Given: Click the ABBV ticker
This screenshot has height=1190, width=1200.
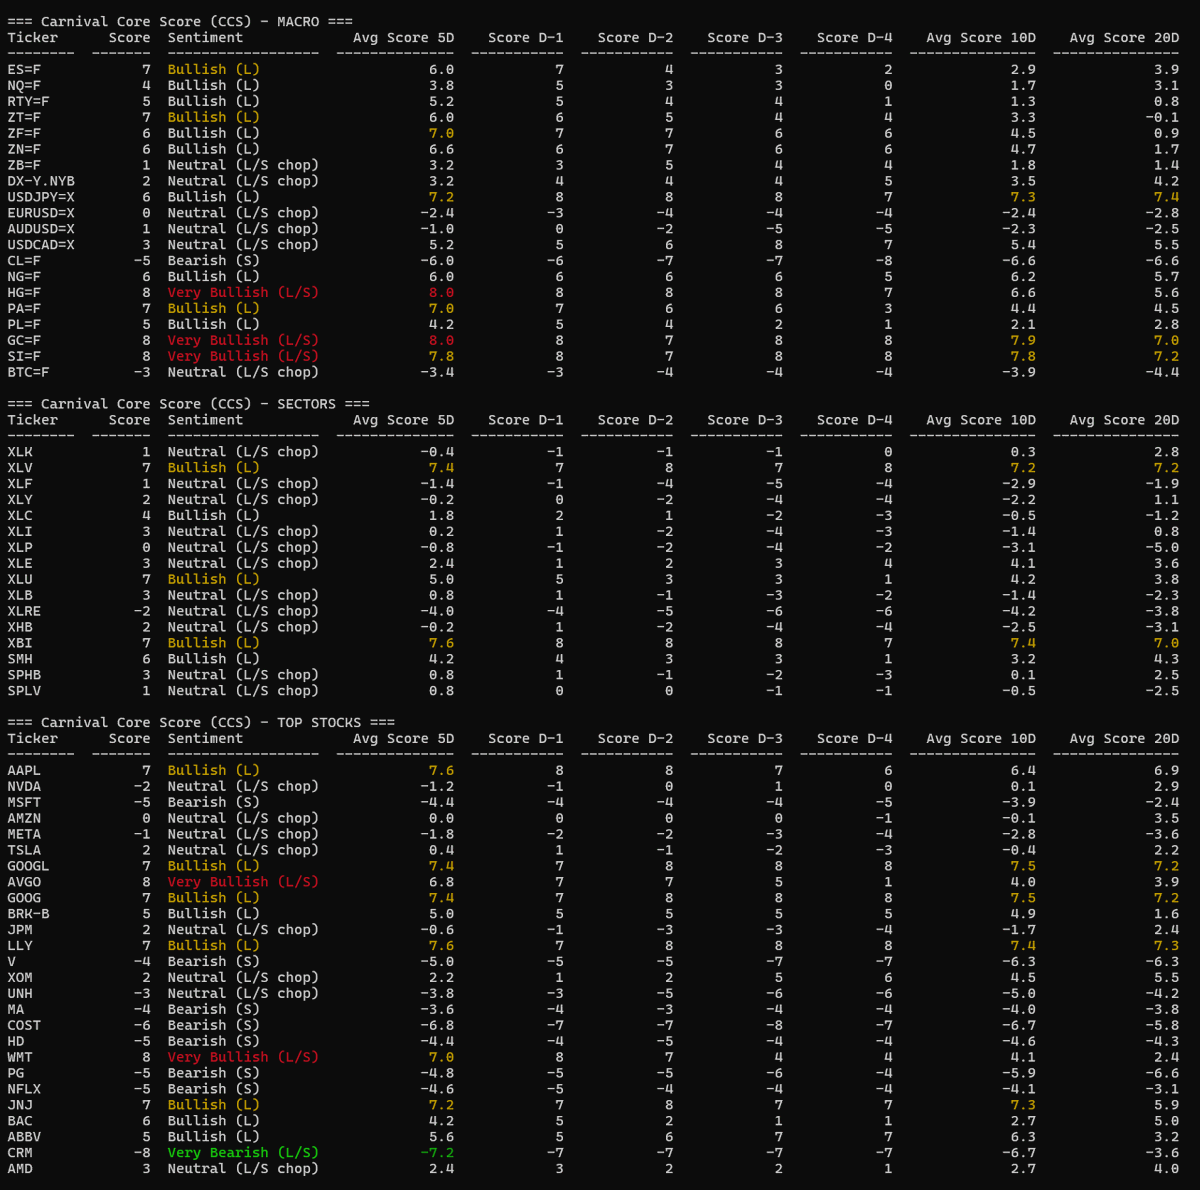Looking at the screenshot, I should point(24,1137).
